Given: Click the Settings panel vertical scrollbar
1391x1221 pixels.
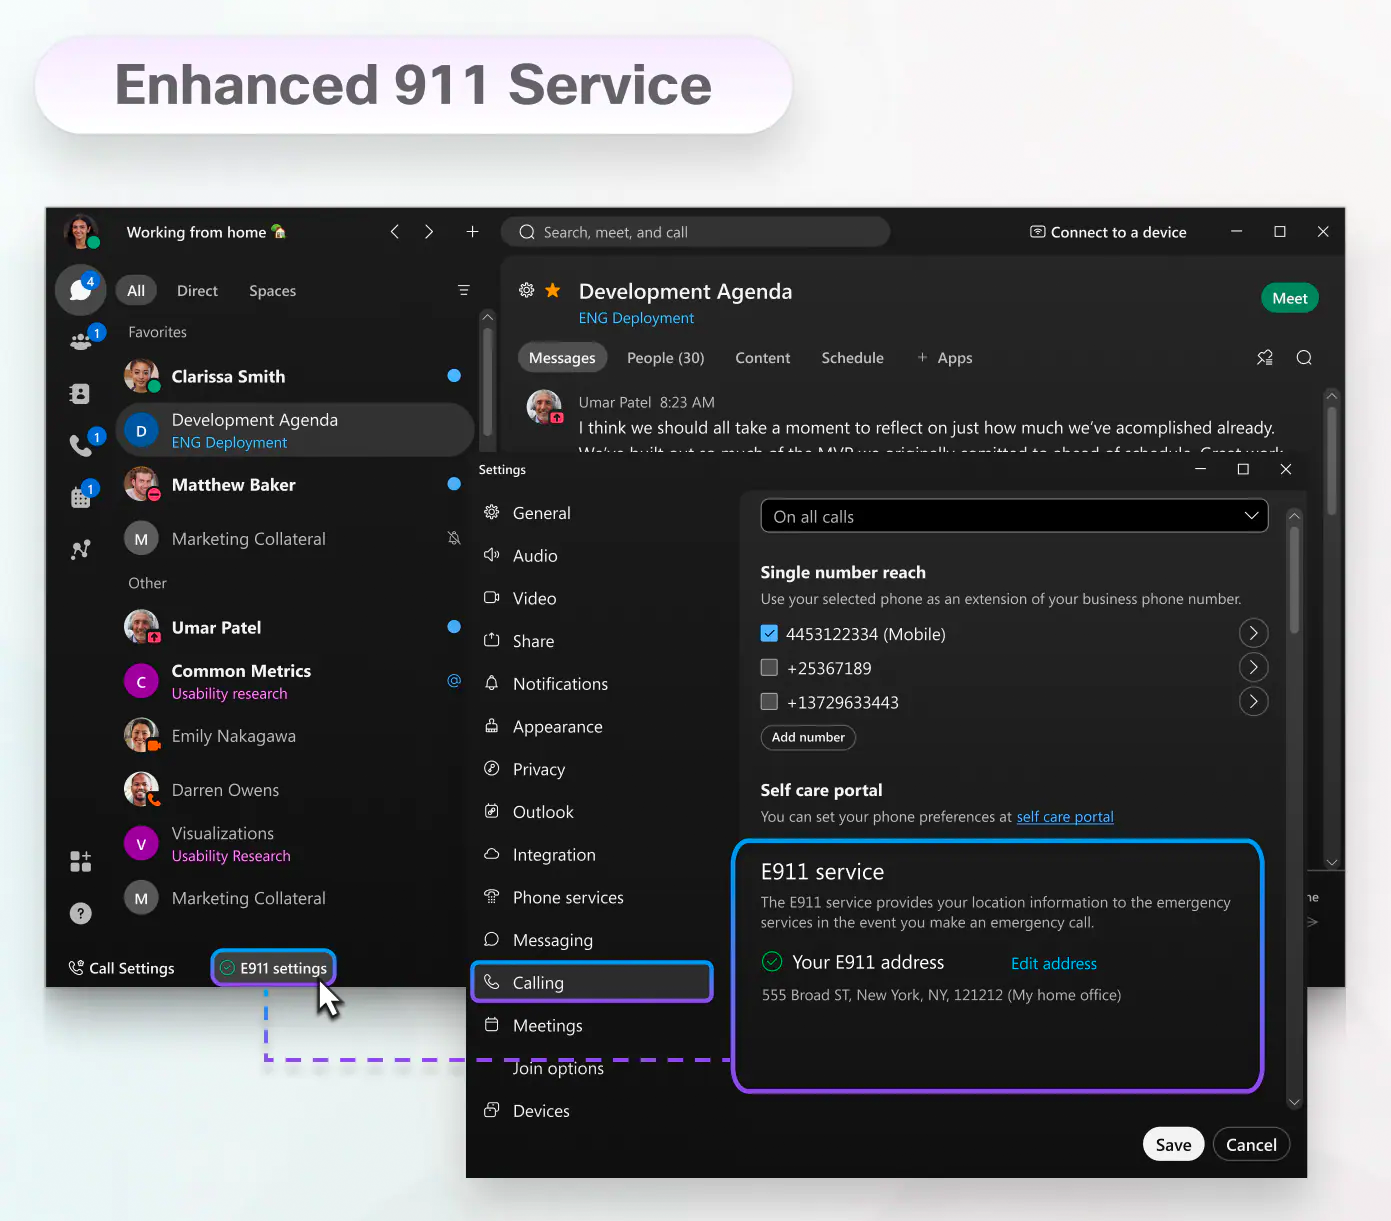Looking at the screenshot, I should [1294, 580].
